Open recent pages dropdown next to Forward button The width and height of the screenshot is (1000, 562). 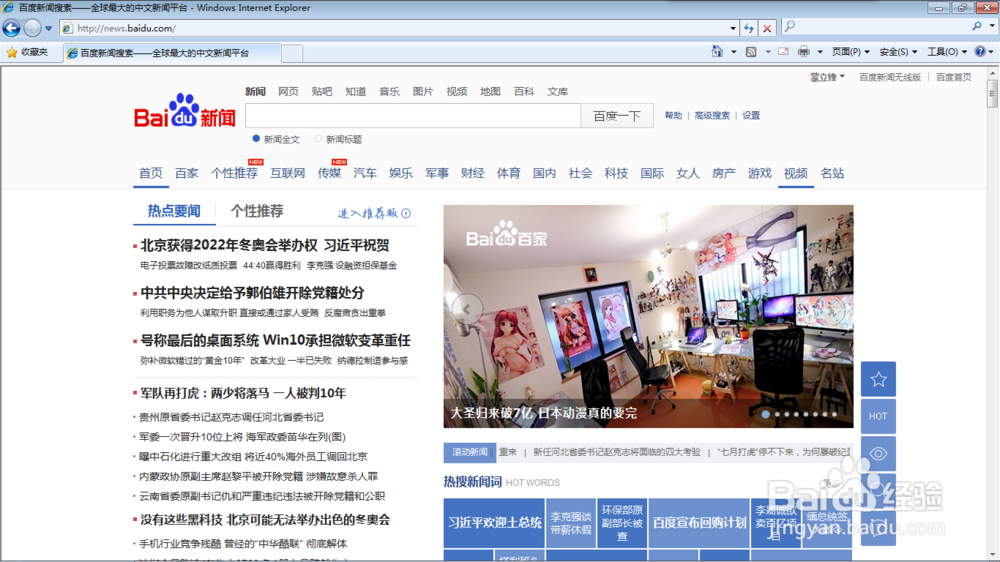pyautogui.click(x=48, y=28)
